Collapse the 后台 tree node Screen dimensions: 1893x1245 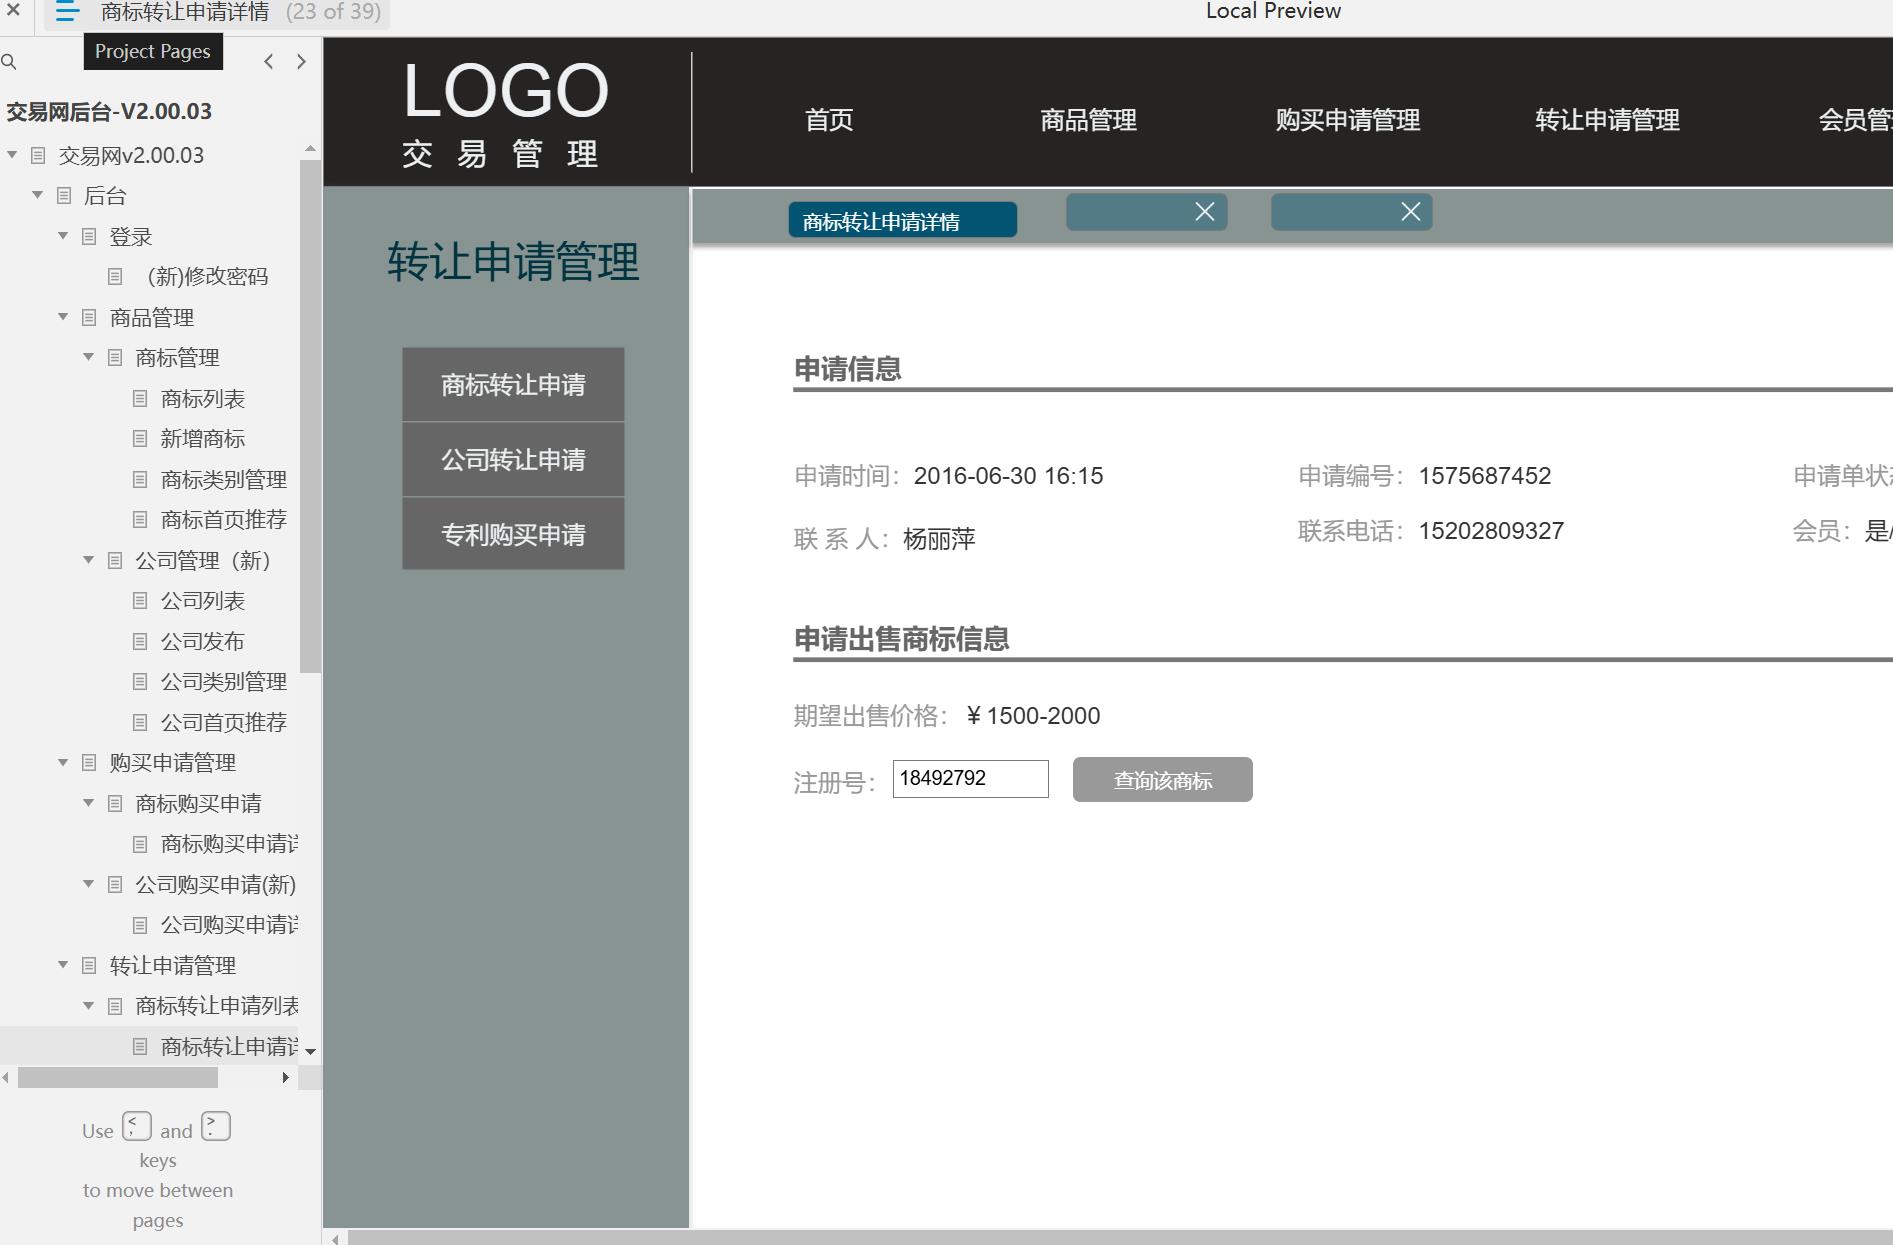pos(37,195)
